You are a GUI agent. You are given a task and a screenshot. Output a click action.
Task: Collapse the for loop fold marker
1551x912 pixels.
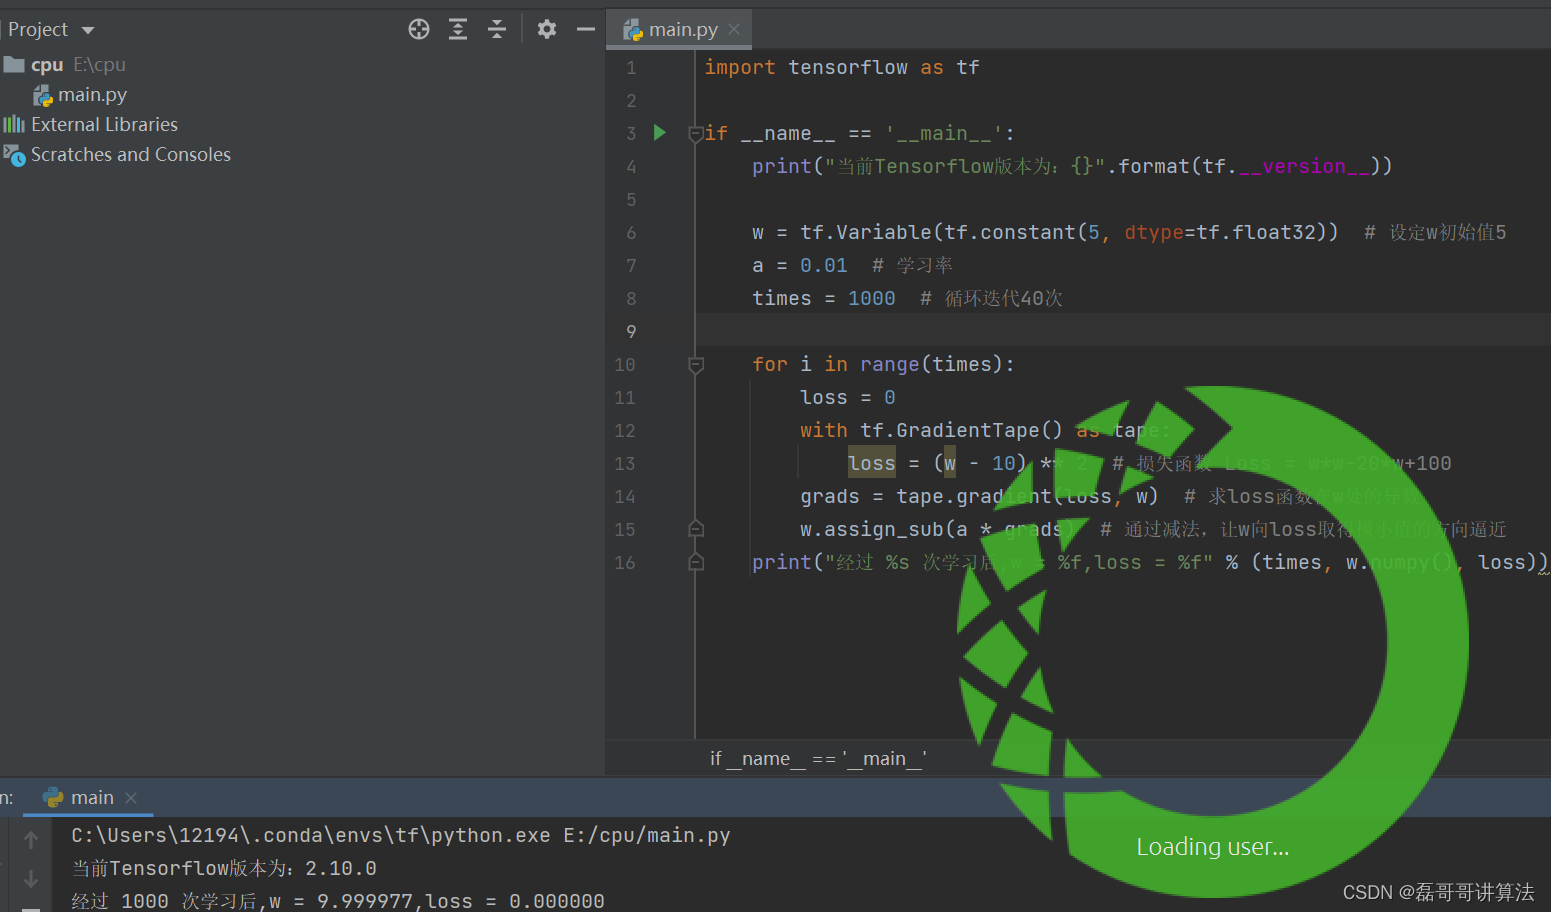[696, 365]
